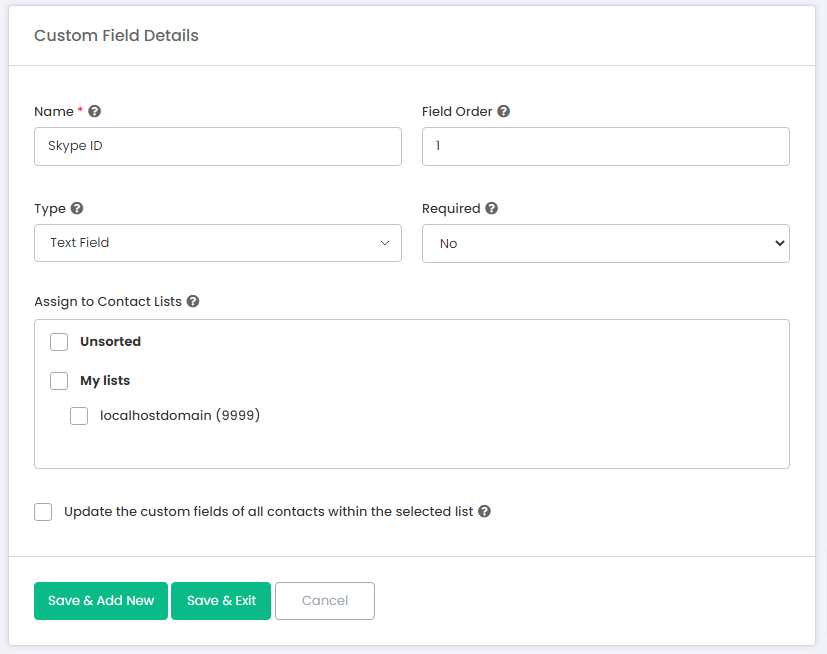
Task: Click into the Field Order input box
Action: (x=605, y=146)
